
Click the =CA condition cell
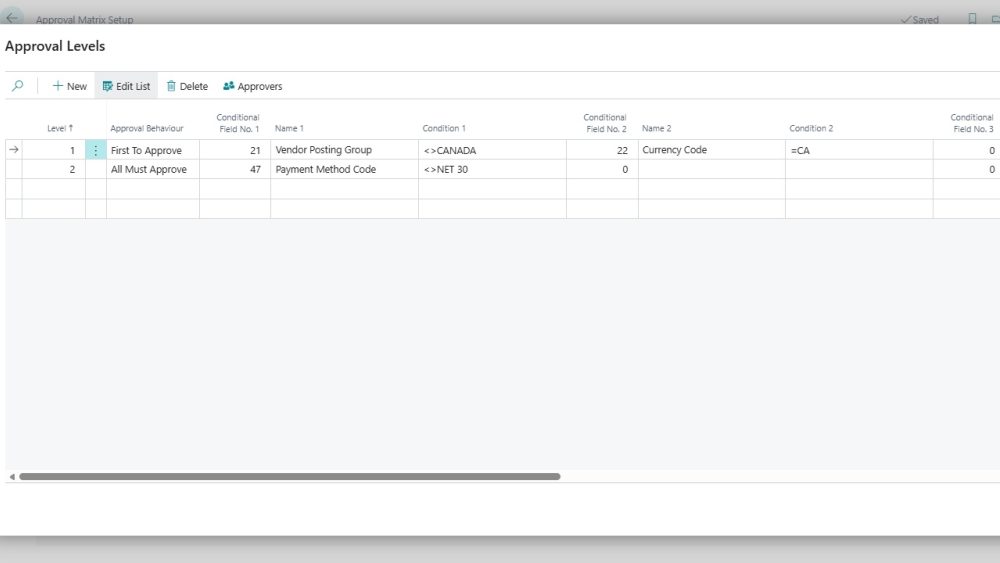859,150
